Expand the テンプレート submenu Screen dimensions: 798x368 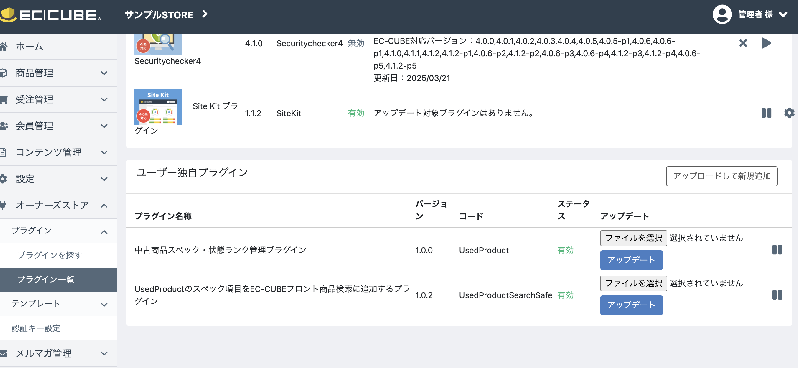coord(58,304)
